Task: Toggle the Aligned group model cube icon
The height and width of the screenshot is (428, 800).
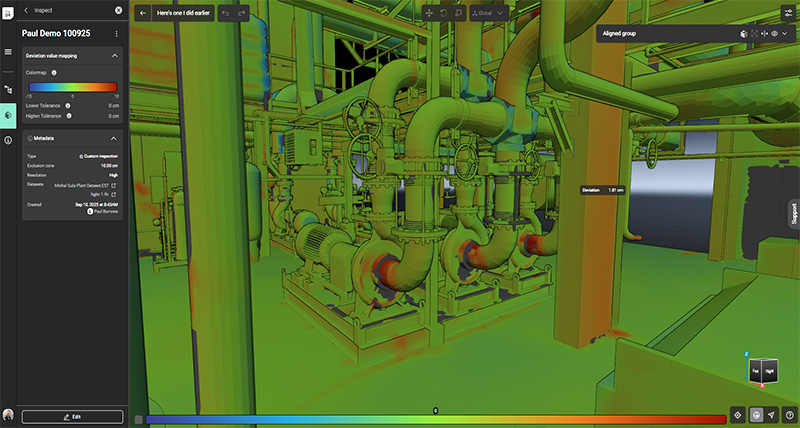Action: 743,33
